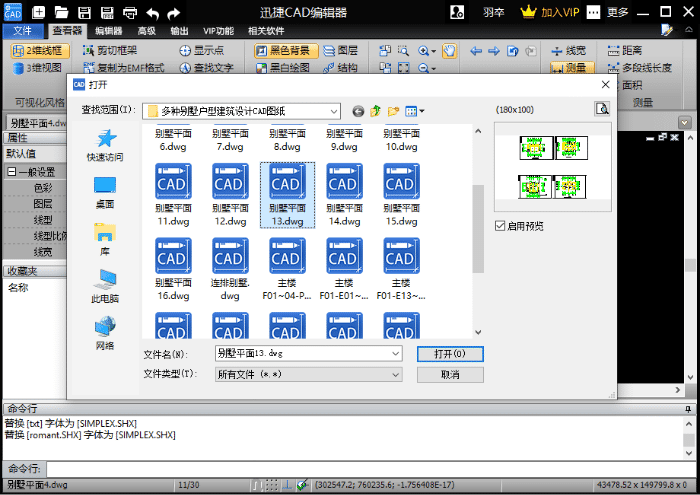Select file 别墅平面16.dwg
This screenshot has height=495, width=700.
pos(173,270)
